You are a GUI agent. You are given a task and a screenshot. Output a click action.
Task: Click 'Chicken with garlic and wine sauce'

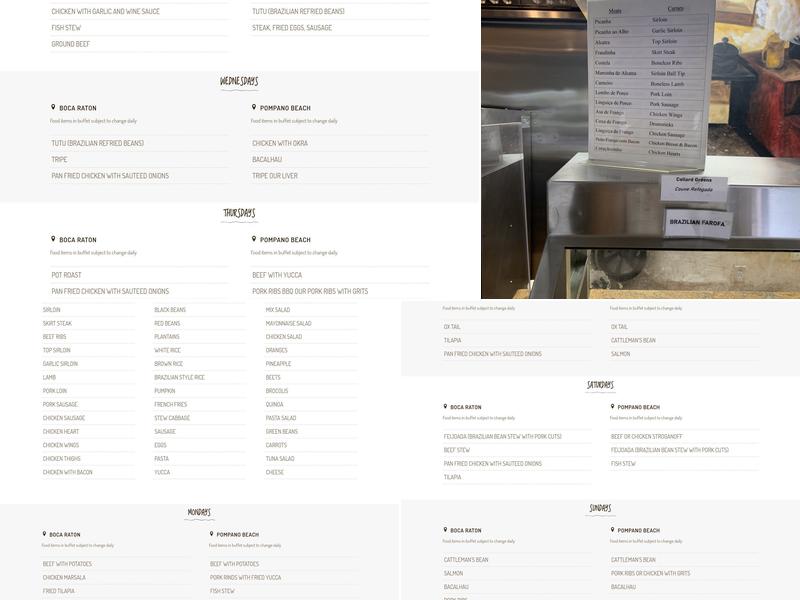[106, 11]
